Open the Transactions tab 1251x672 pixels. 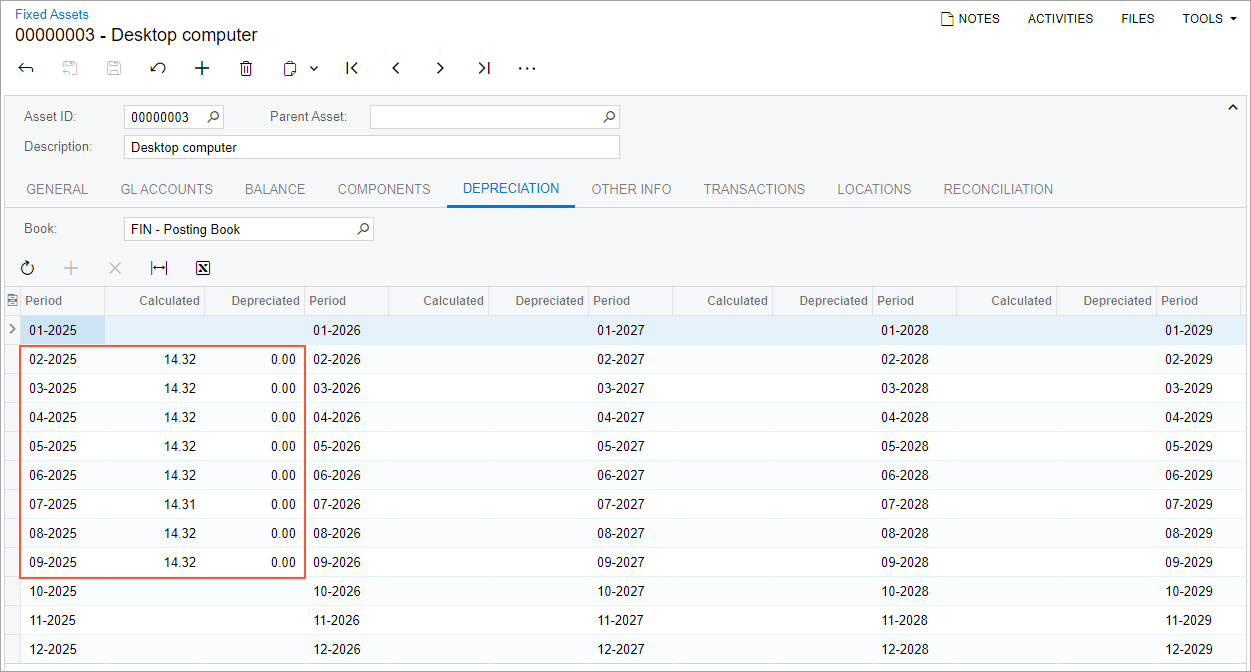coord(754,189)
